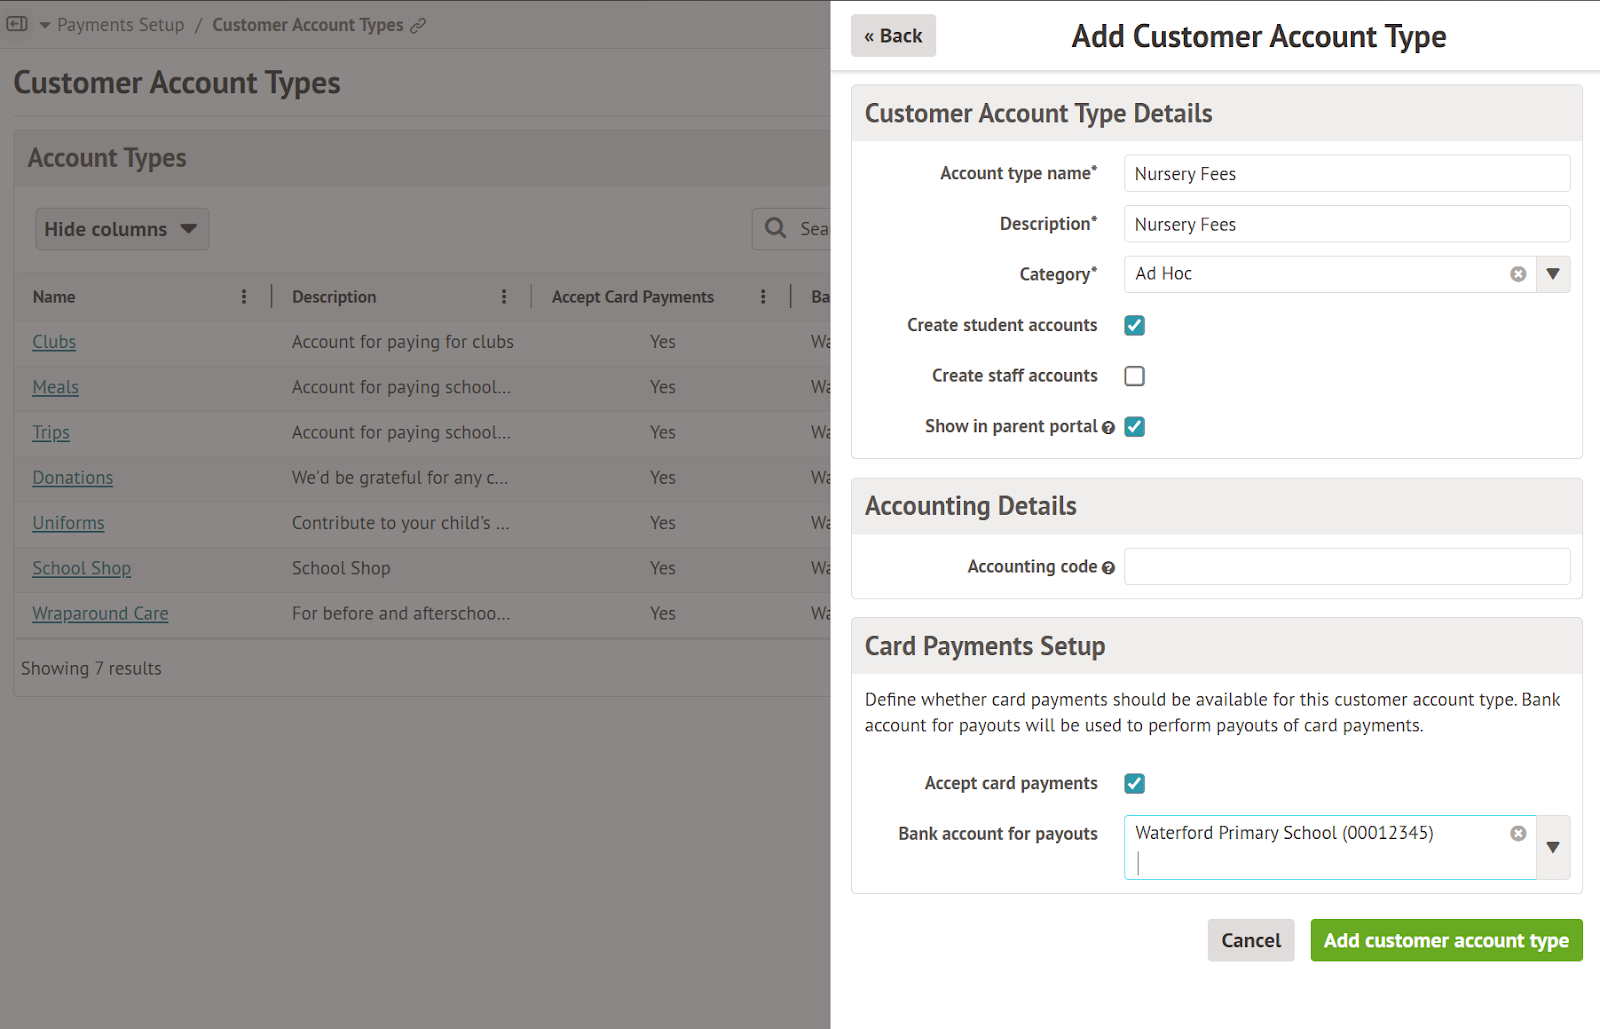Click the search magnifier icon
The width and height of the screenshot is (1600, 1029).
775,228
